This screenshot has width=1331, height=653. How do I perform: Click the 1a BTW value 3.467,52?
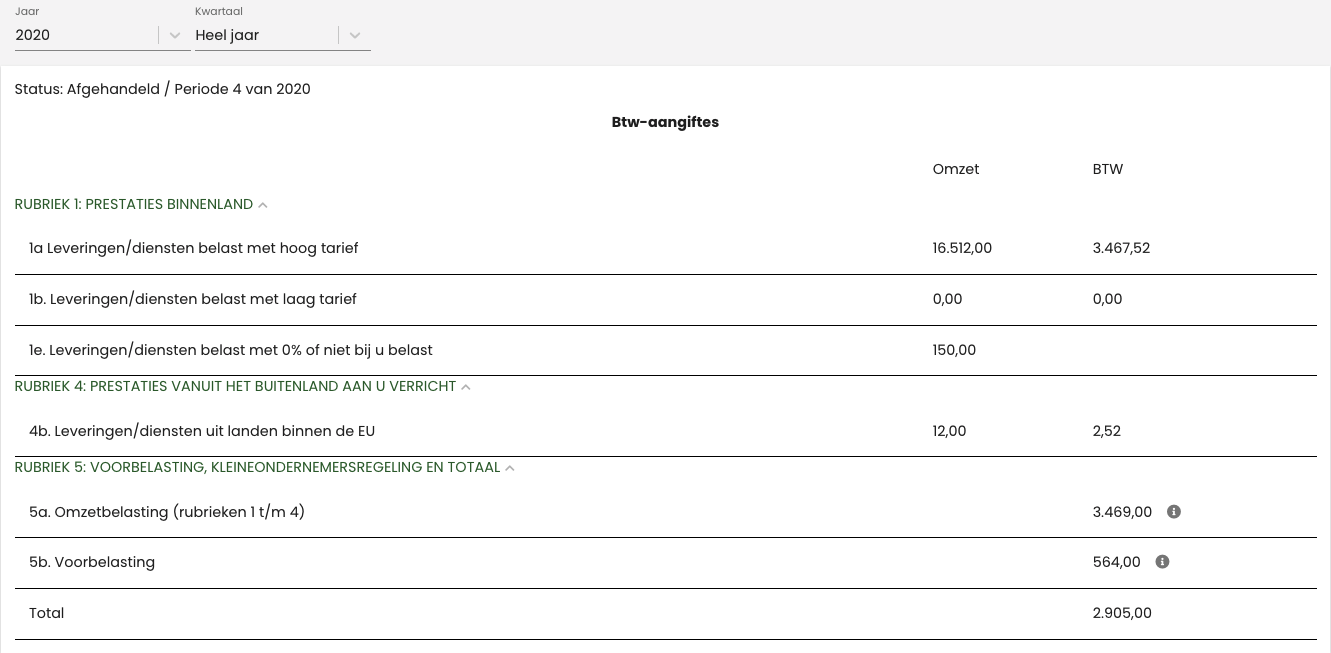pos(1121,248)
